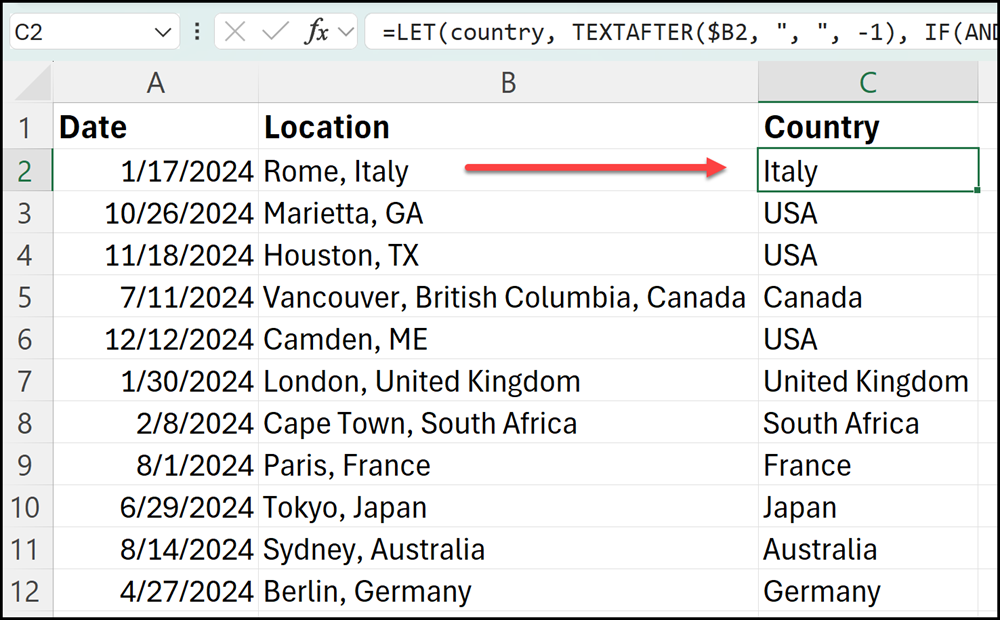Select row 7 header
The width and height of the screenshot is (1000, 620).
coord(26,381)
